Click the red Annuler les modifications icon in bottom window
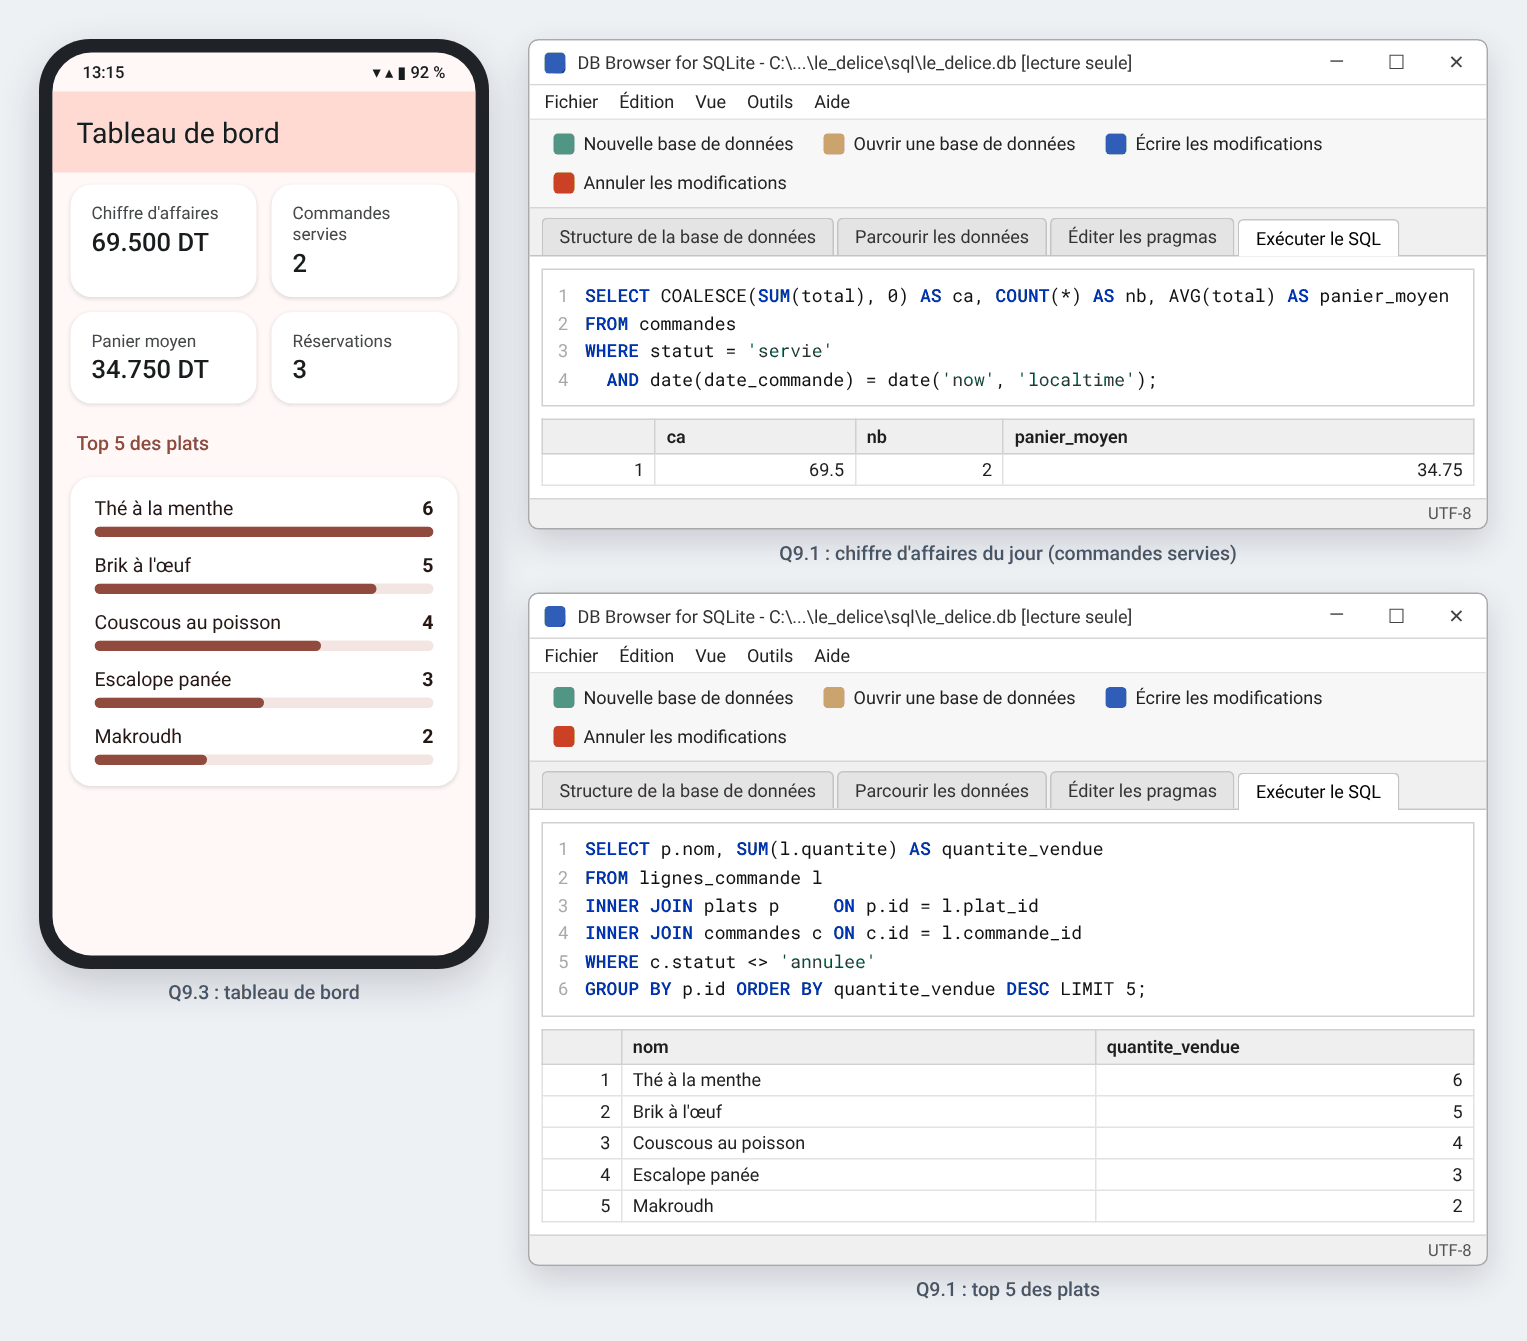The width and height of the screenshot is (1527, 1341). coord(564,737)
